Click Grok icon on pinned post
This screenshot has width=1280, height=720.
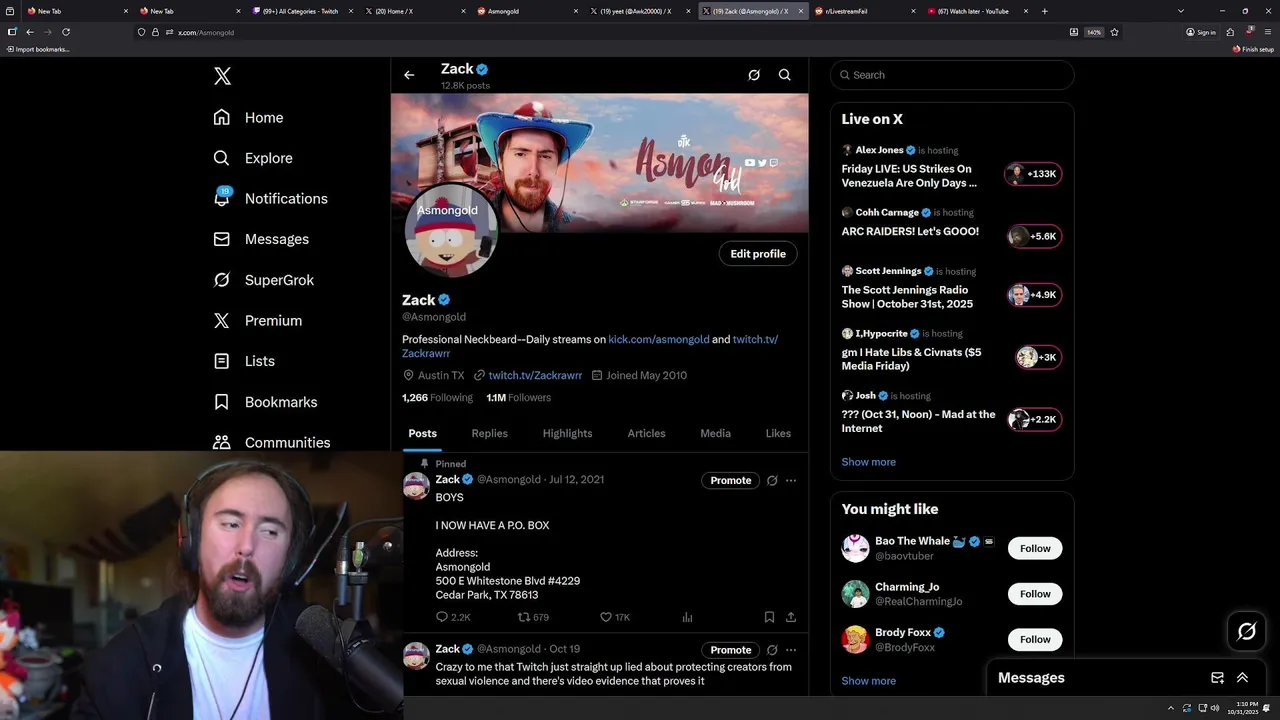[772, 481]
